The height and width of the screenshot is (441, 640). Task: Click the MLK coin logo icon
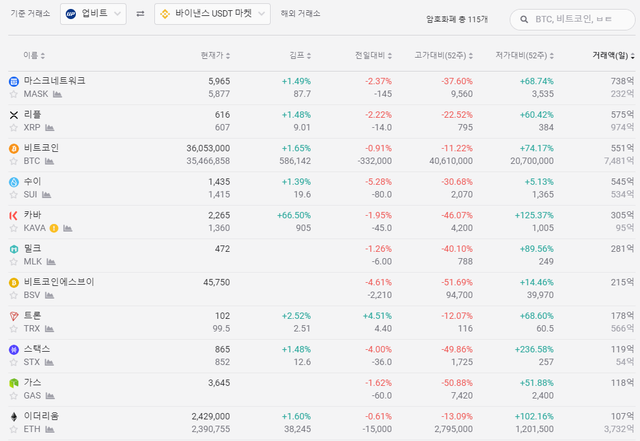[x=14, y=249]
